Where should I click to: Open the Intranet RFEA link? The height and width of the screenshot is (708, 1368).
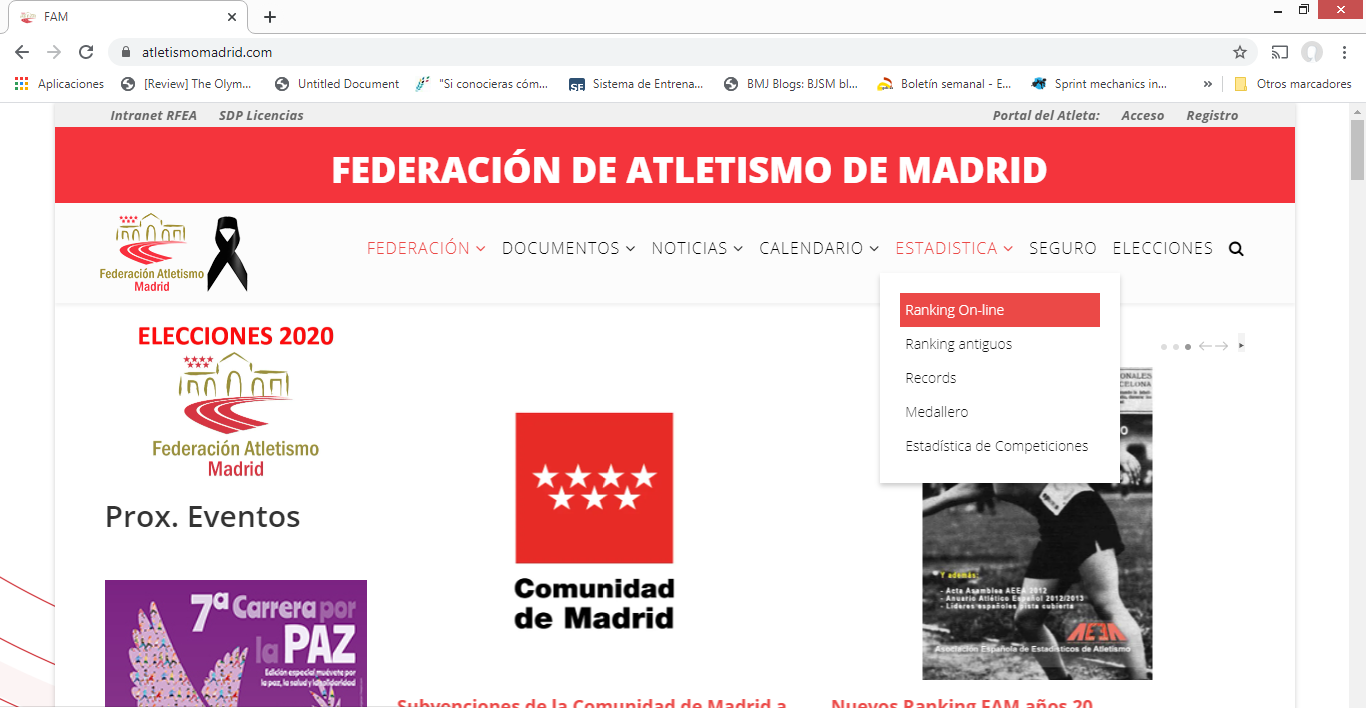point(152,116)
